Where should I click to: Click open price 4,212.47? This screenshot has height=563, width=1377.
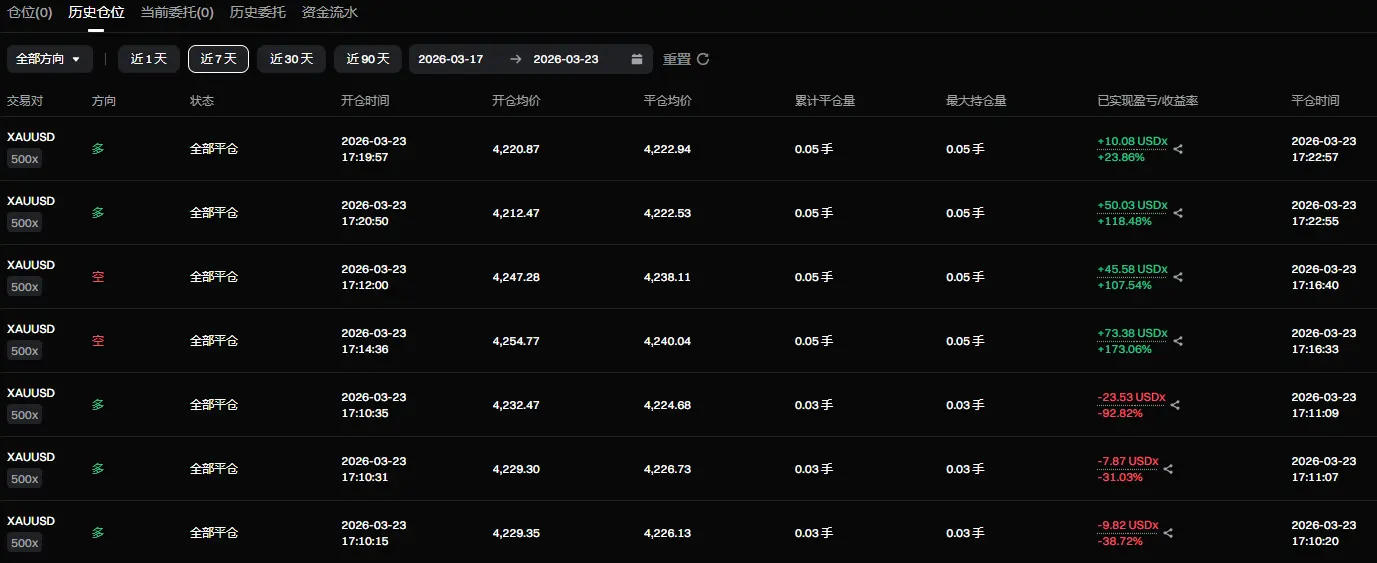coord(516,213)
